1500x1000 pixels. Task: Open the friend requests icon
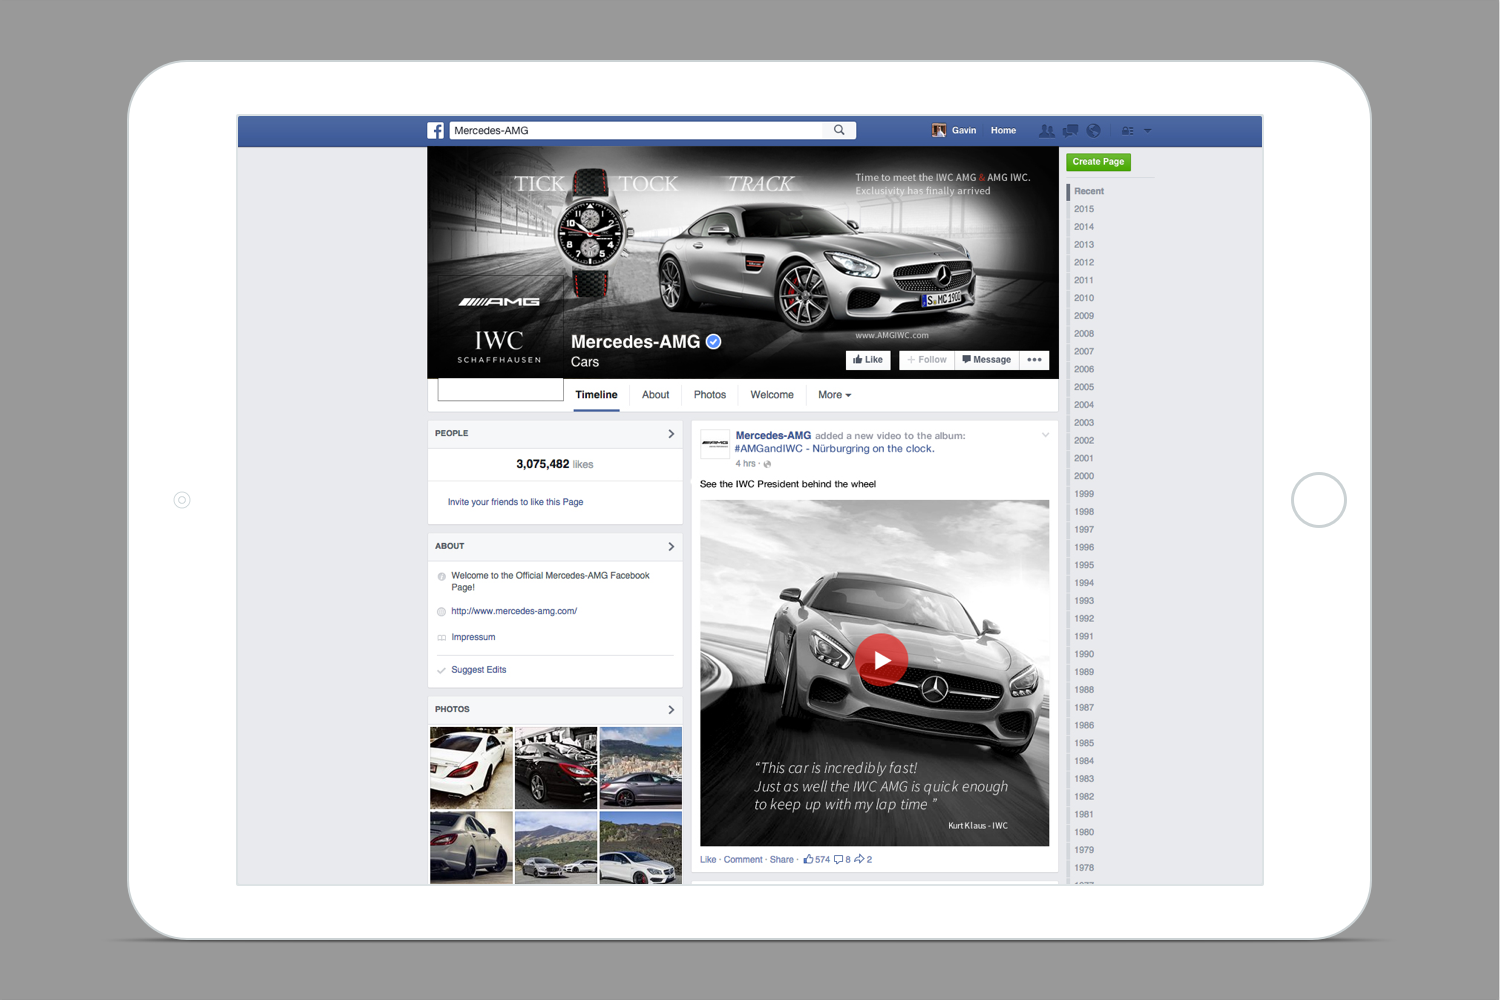tap(1047, 131)
